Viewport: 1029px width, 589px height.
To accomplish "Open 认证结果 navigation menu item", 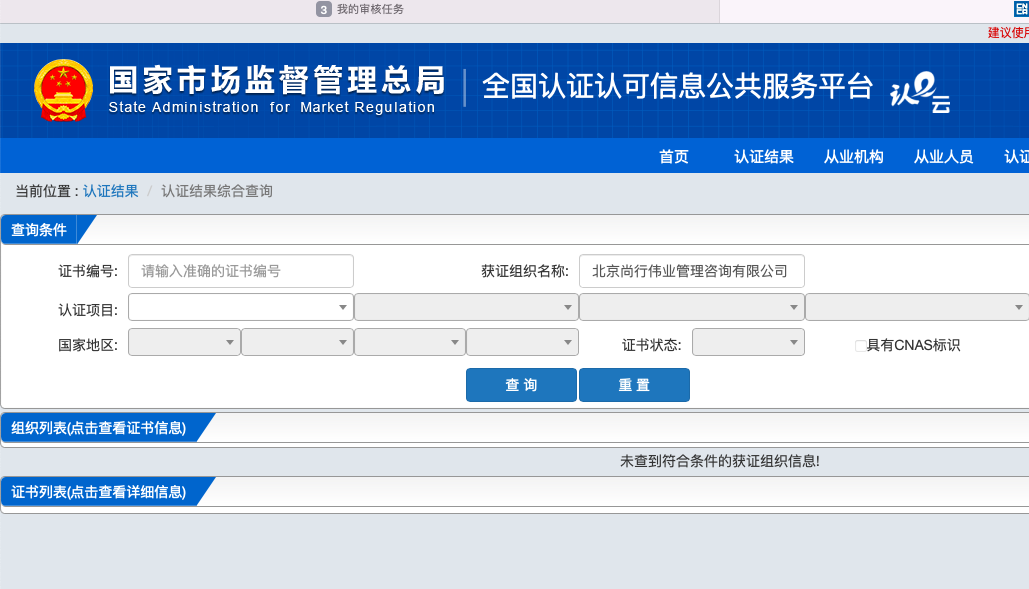I will (x=764, y=157).
